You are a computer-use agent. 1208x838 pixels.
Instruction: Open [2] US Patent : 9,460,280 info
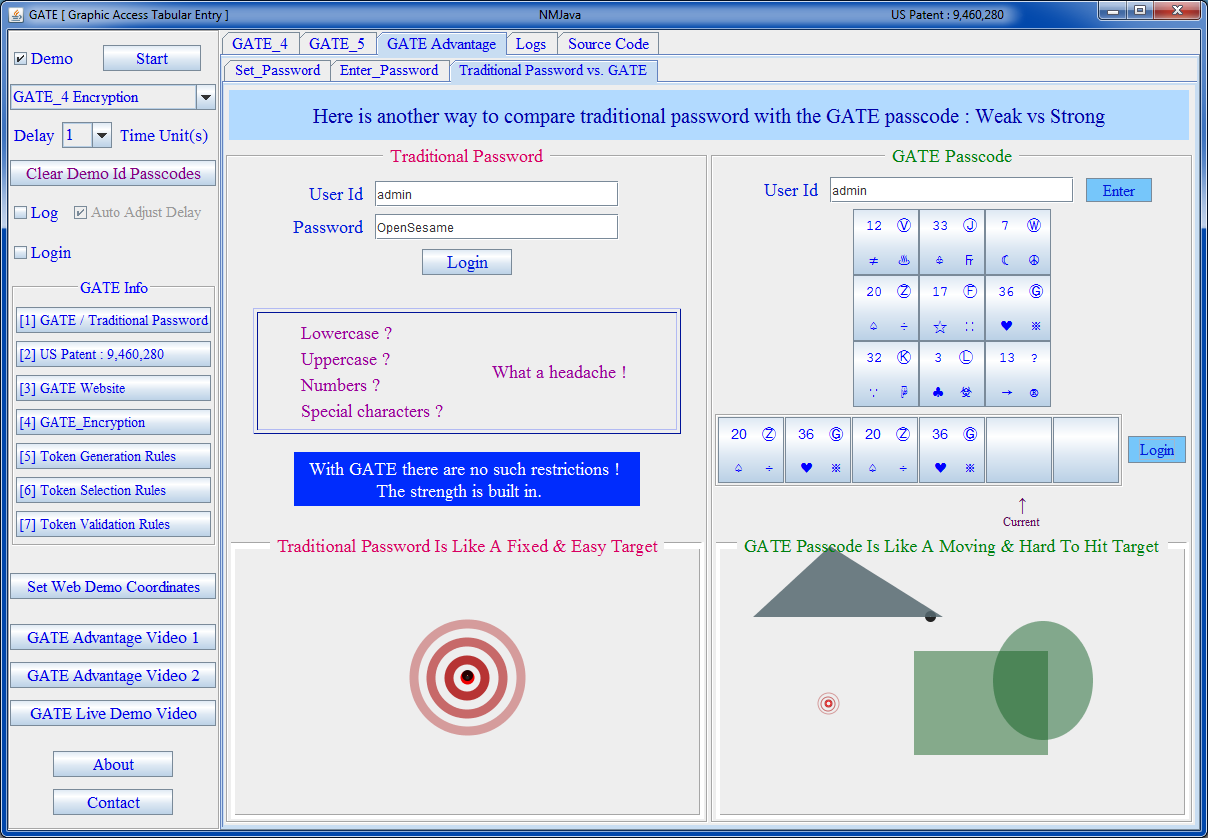pos(114,354)
